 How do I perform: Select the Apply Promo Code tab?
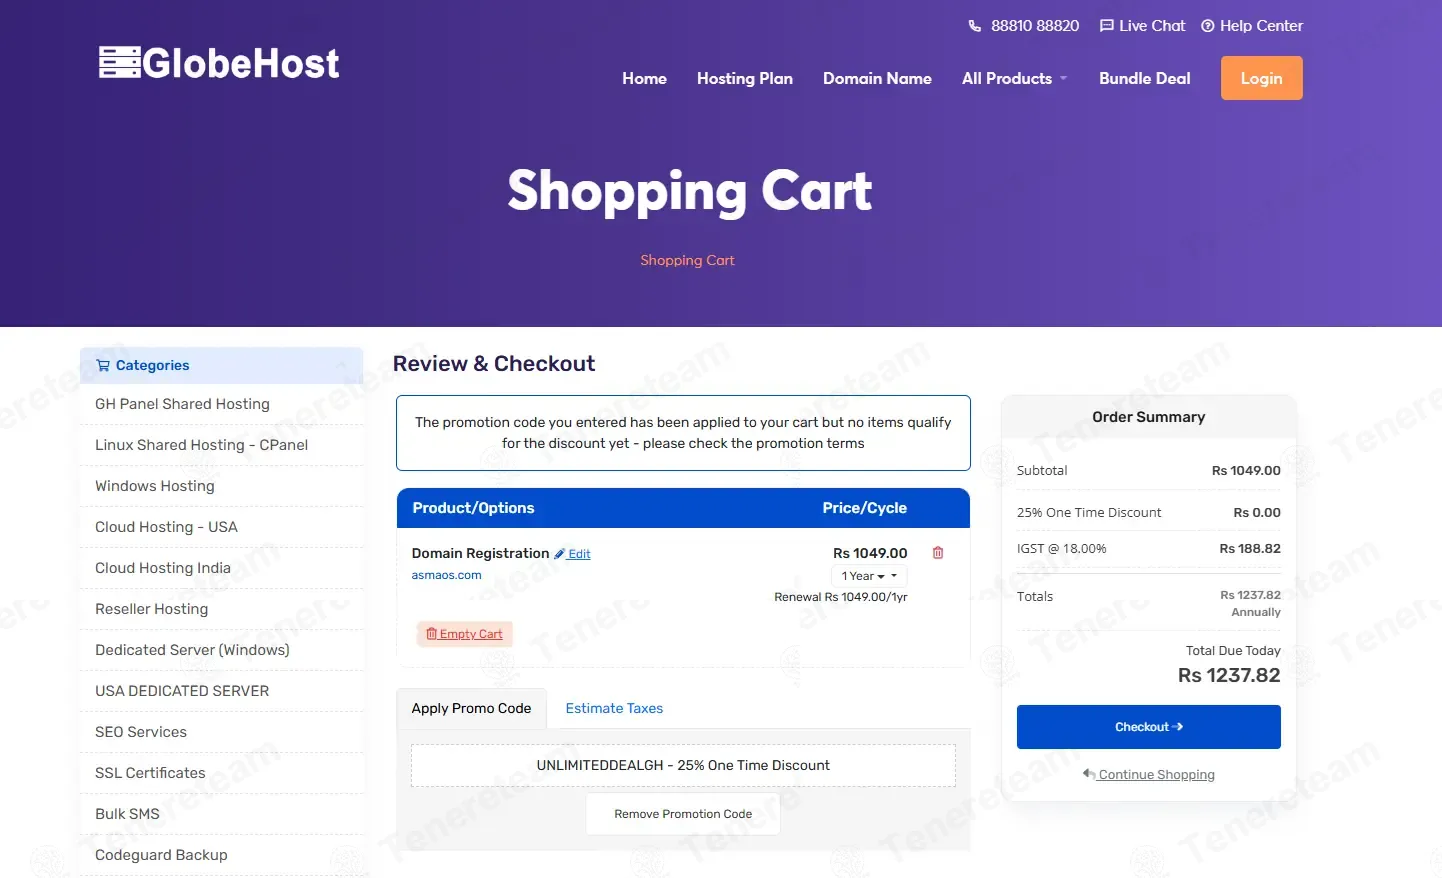[471, 708]
